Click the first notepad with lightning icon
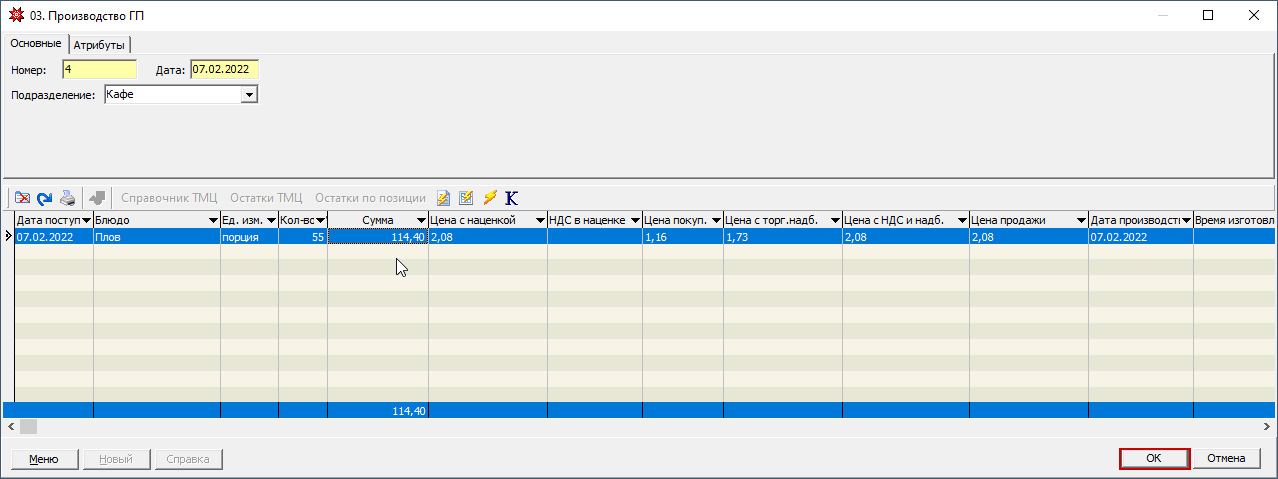This screenshot has height=479, width=1278. pos(444,198)
